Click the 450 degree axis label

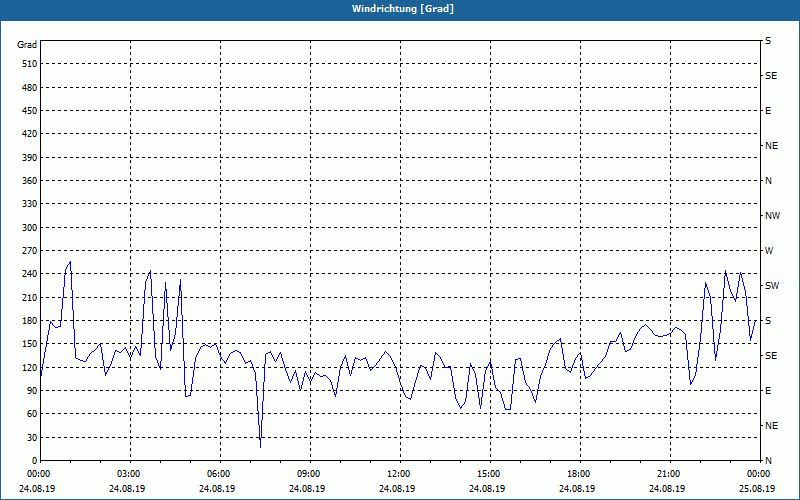(31, 111)
